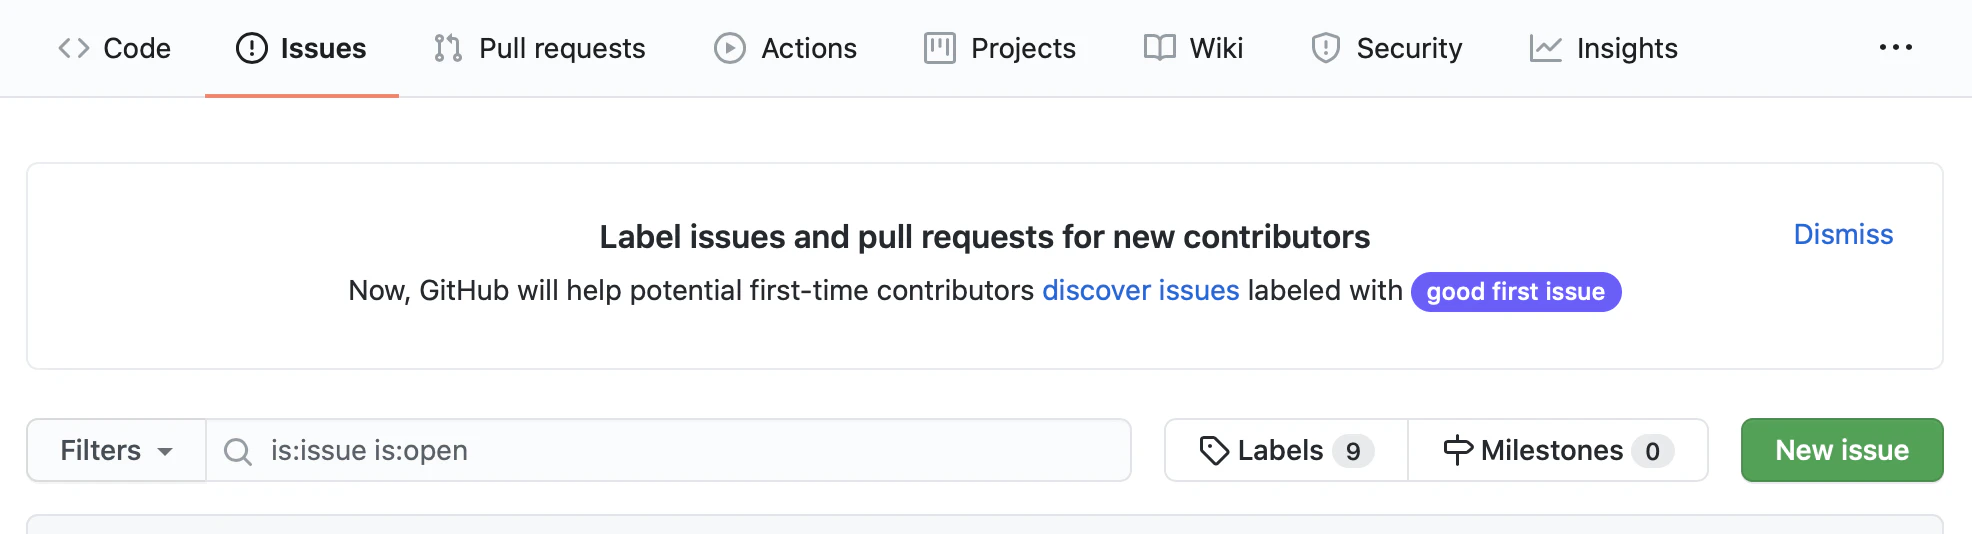Click the Milestones signpost icon
Image resolution: width=1972 pixels, height=534 pixels.
click(x=1458, y=451)
